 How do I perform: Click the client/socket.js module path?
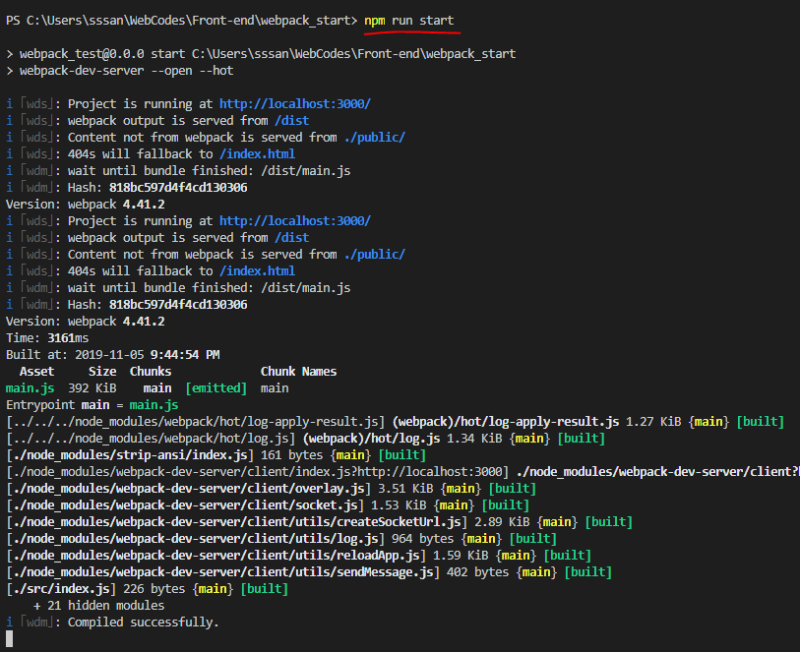coord(185,505)
